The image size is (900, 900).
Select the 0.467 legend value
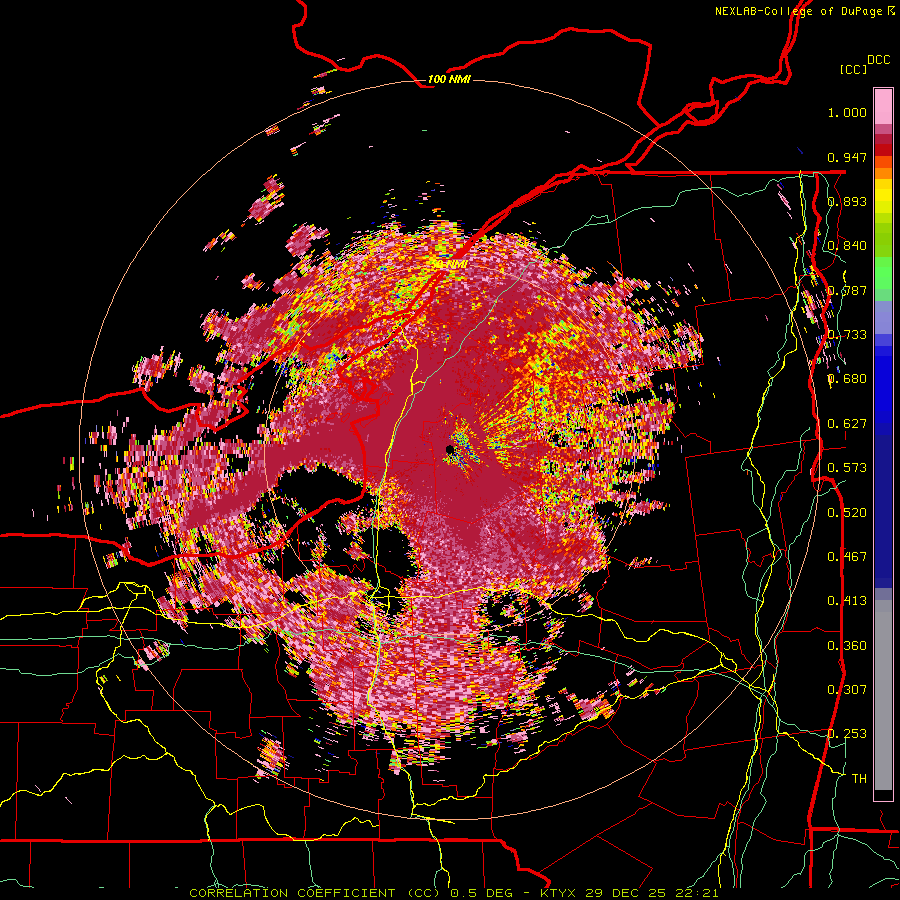tap(847, 556)
